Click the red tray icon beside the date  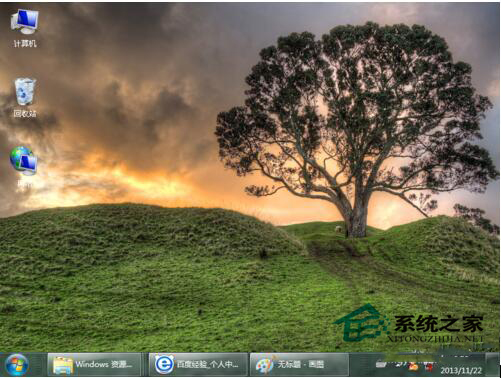429,367
